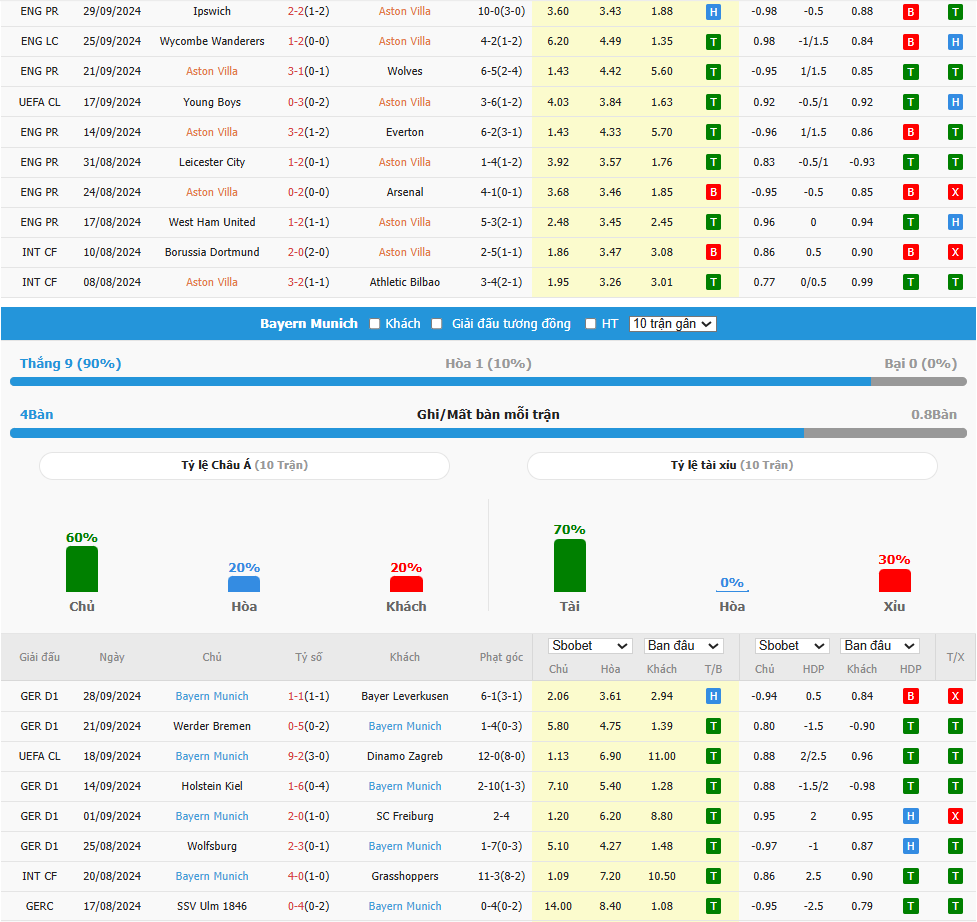The width and height of the screenshot is (977, 922).
Task: Open the Bayer Leverkusen team link
Action: 405,696
